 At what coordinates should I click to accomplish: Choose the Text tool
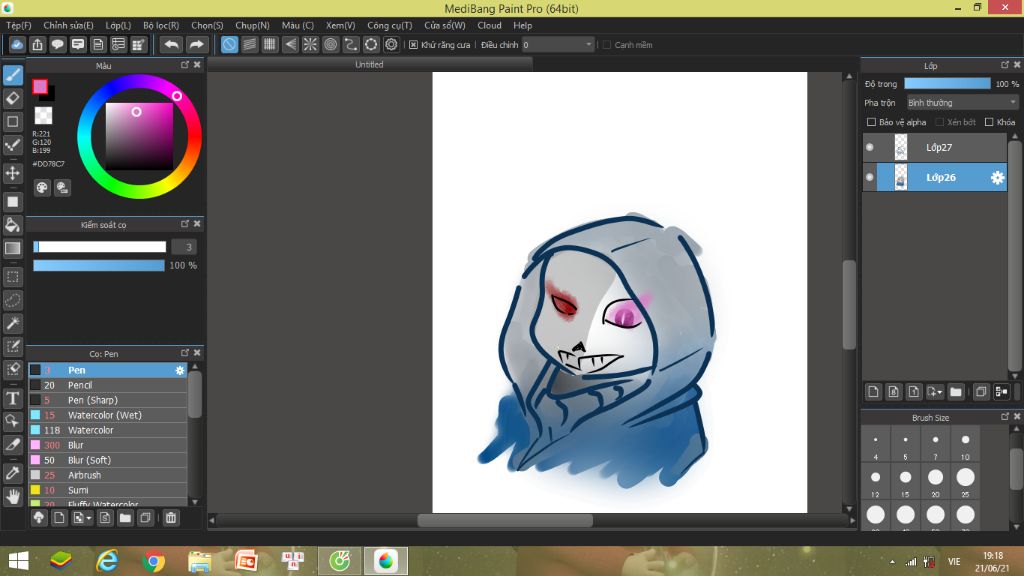pos(13,398)
